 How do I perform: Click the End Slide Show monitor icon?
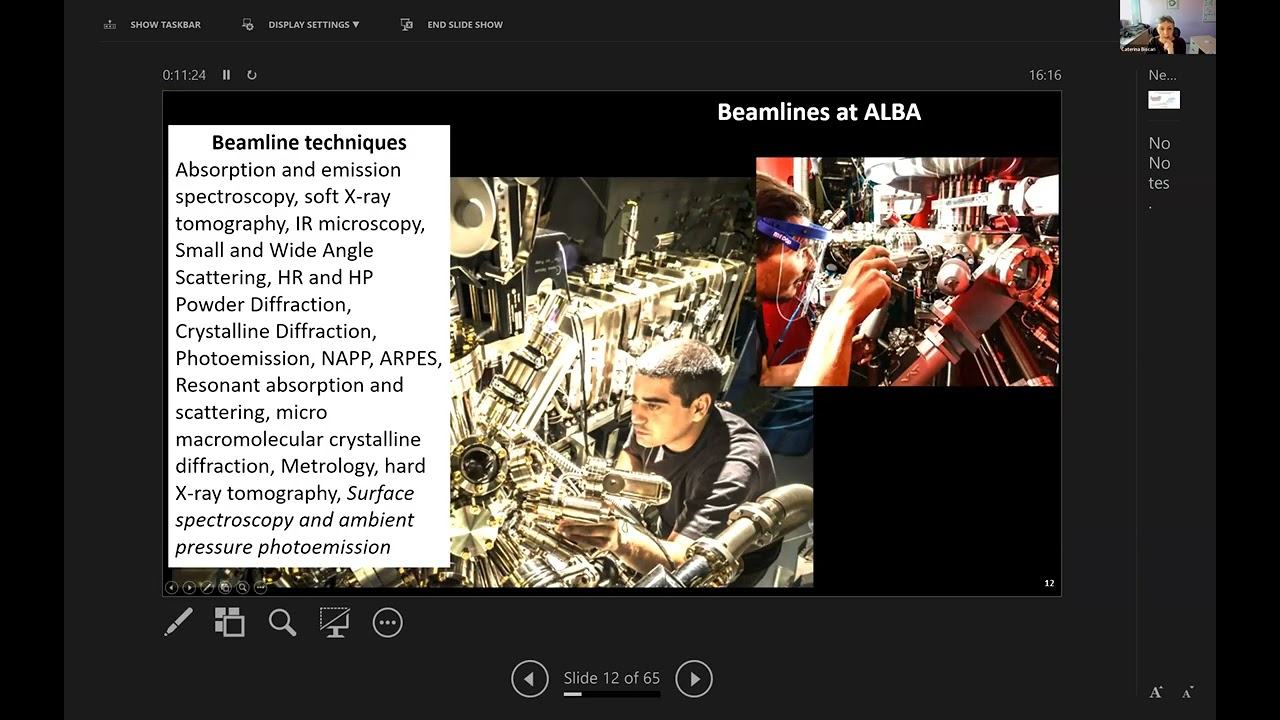point(407,25)
